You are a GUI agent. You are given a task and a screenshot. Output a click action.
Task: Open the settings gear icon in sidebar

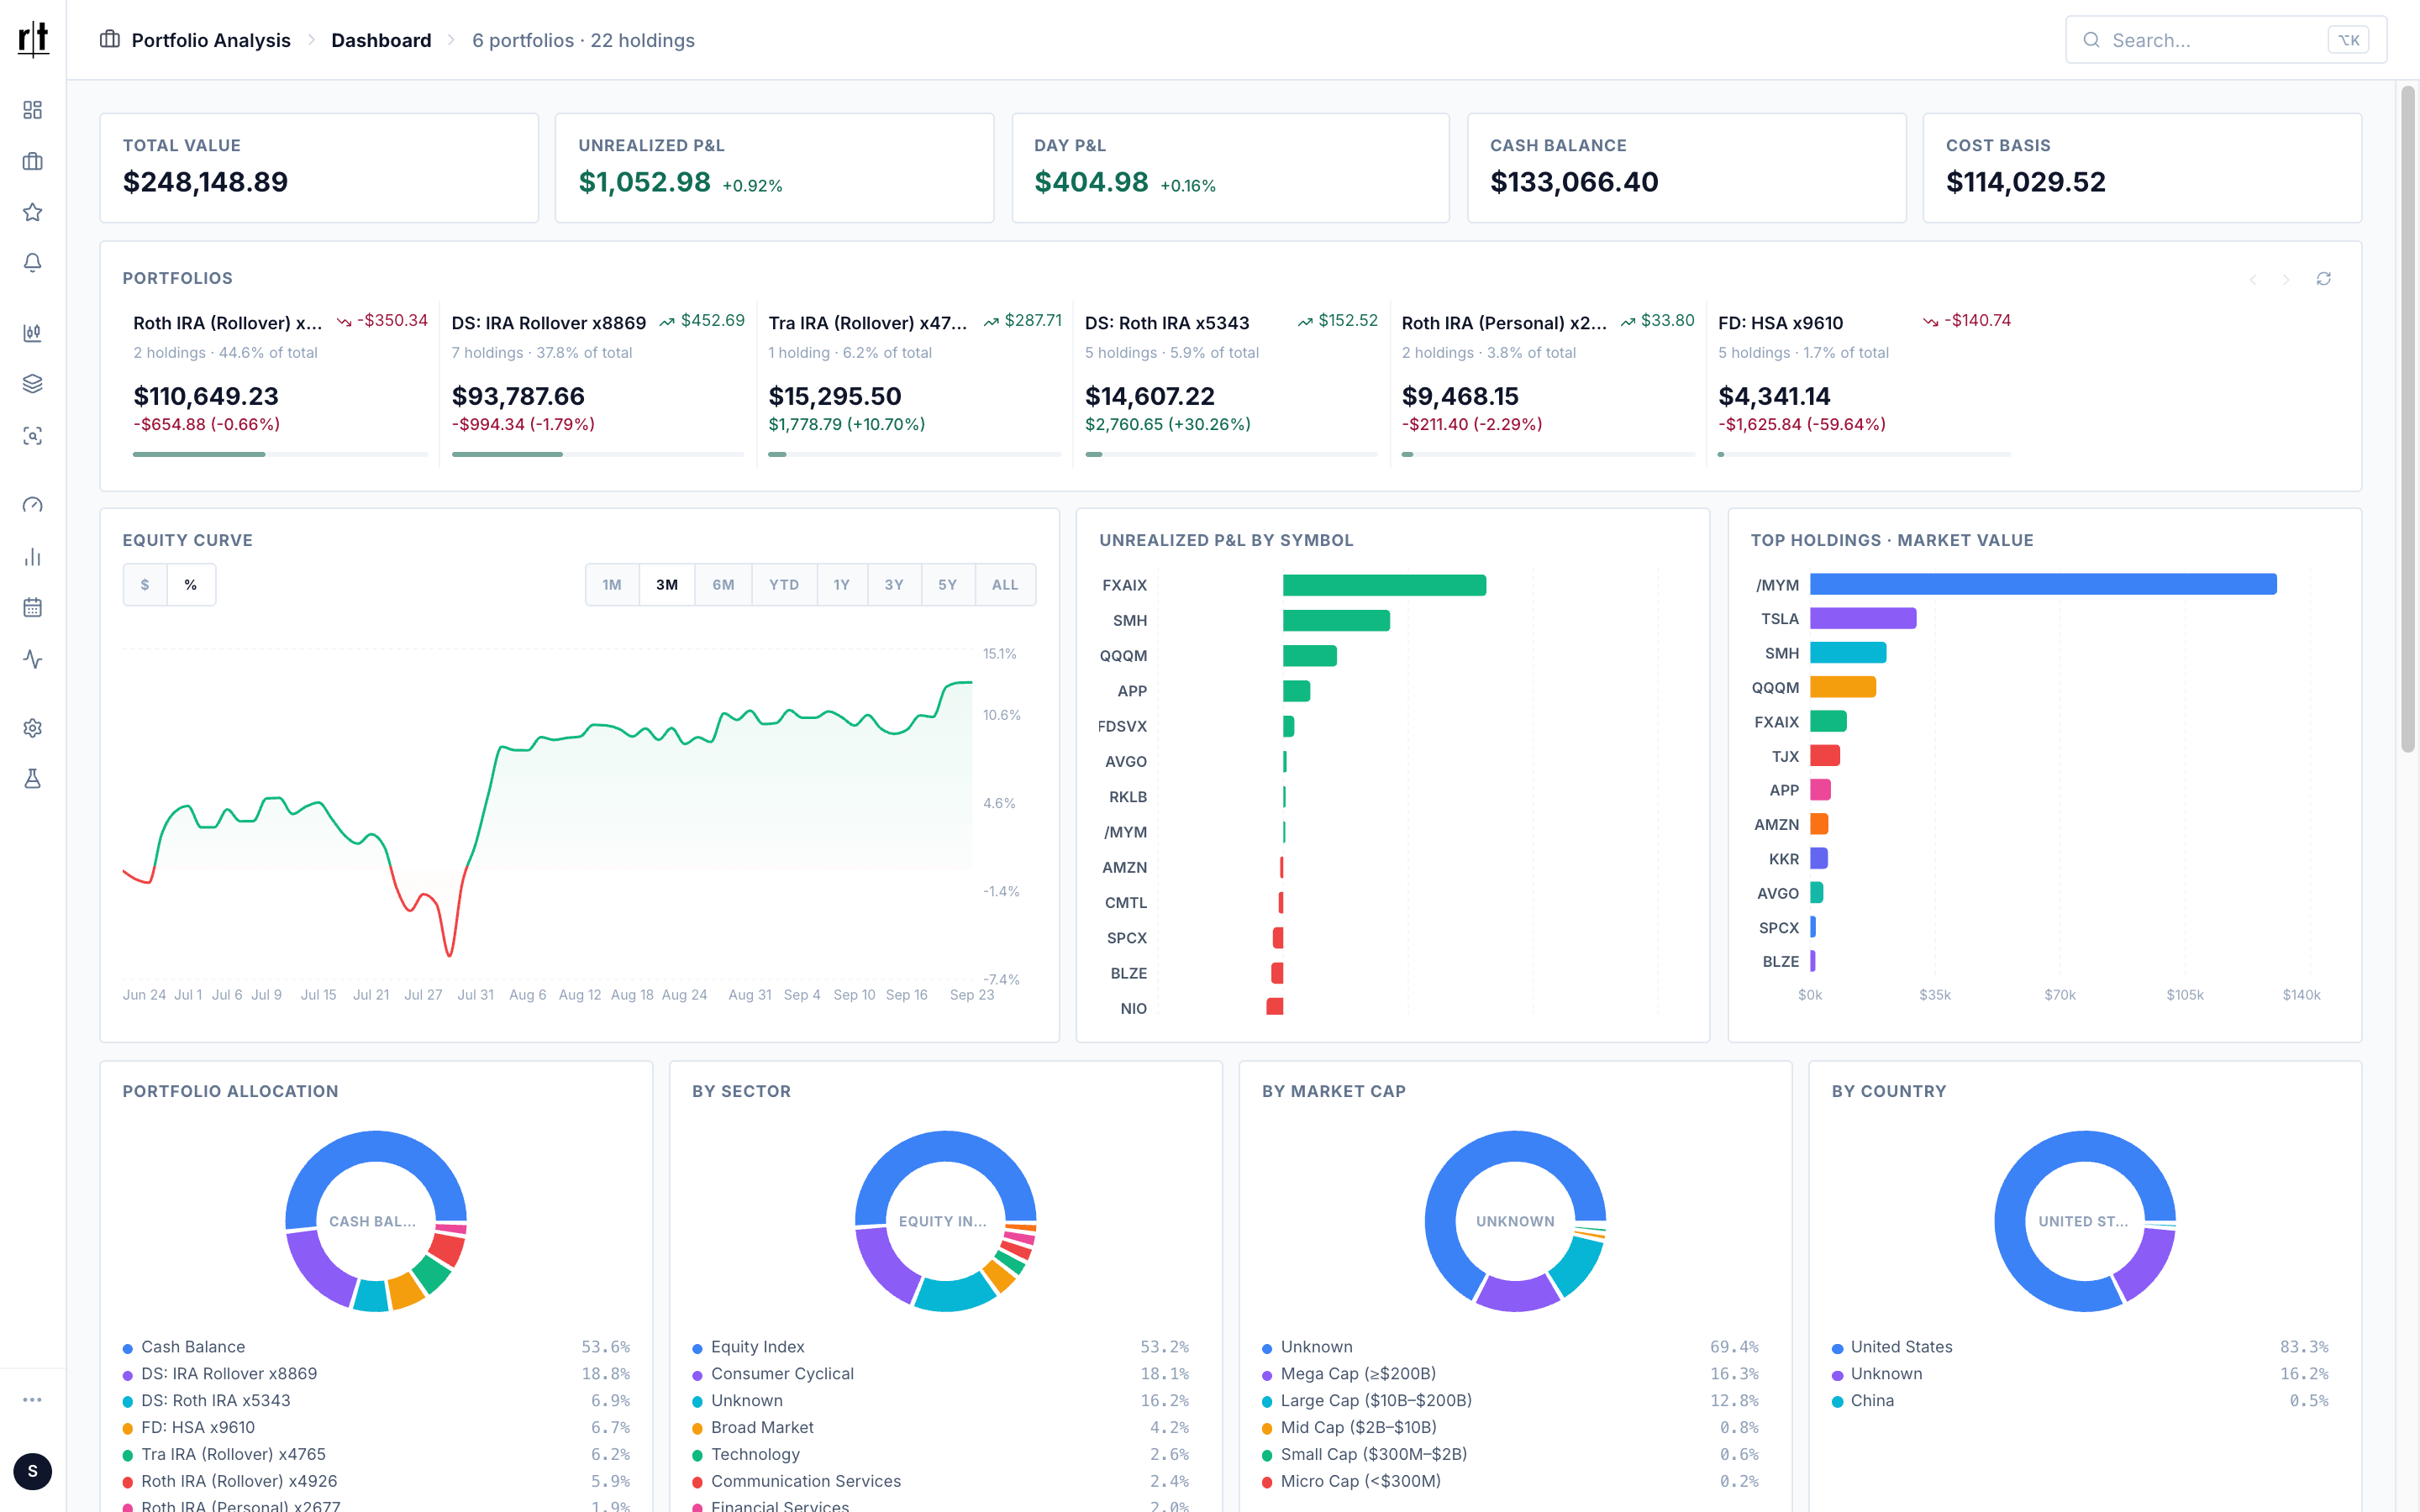[x=33, y=728]
